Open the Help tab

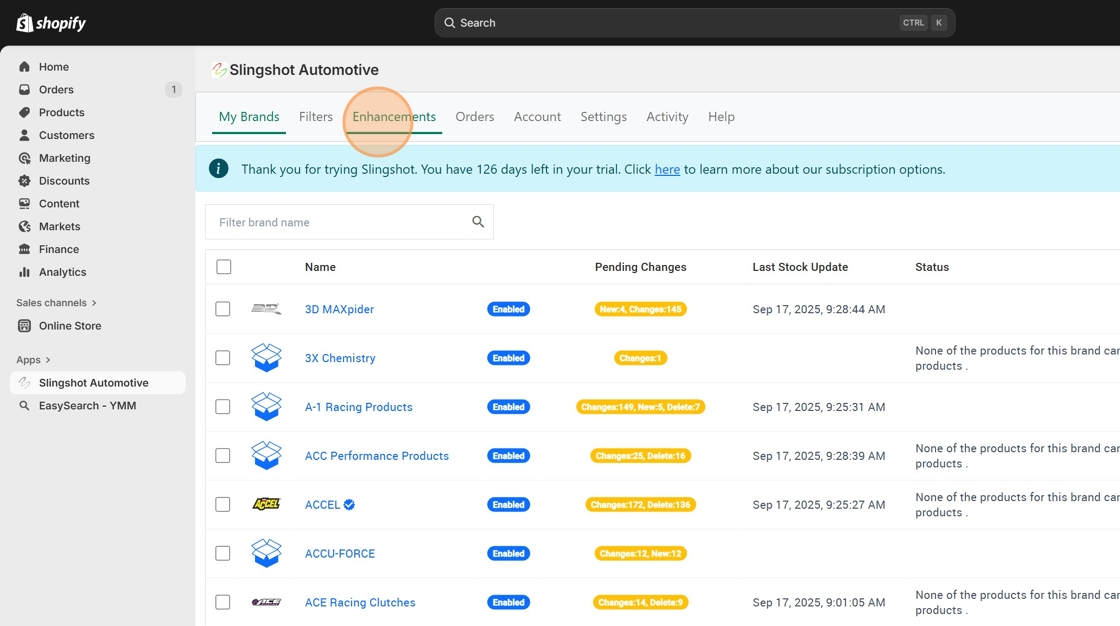(x=721, y=116)
